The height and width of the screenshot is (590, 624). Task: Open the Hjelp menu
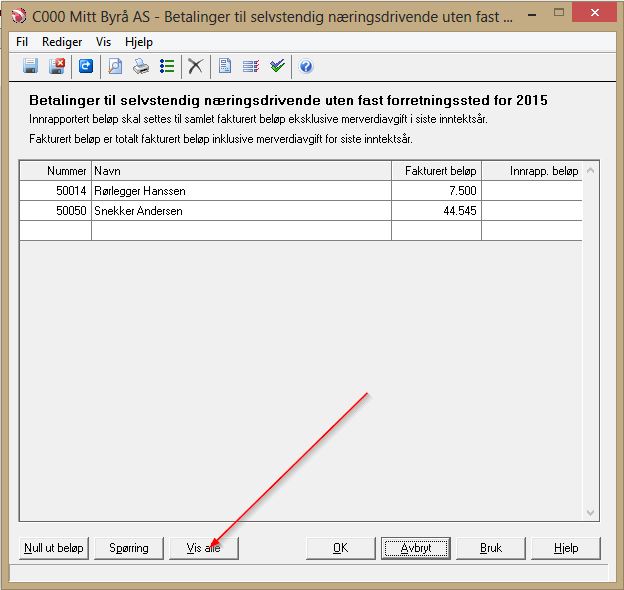(x=139, y=42)
